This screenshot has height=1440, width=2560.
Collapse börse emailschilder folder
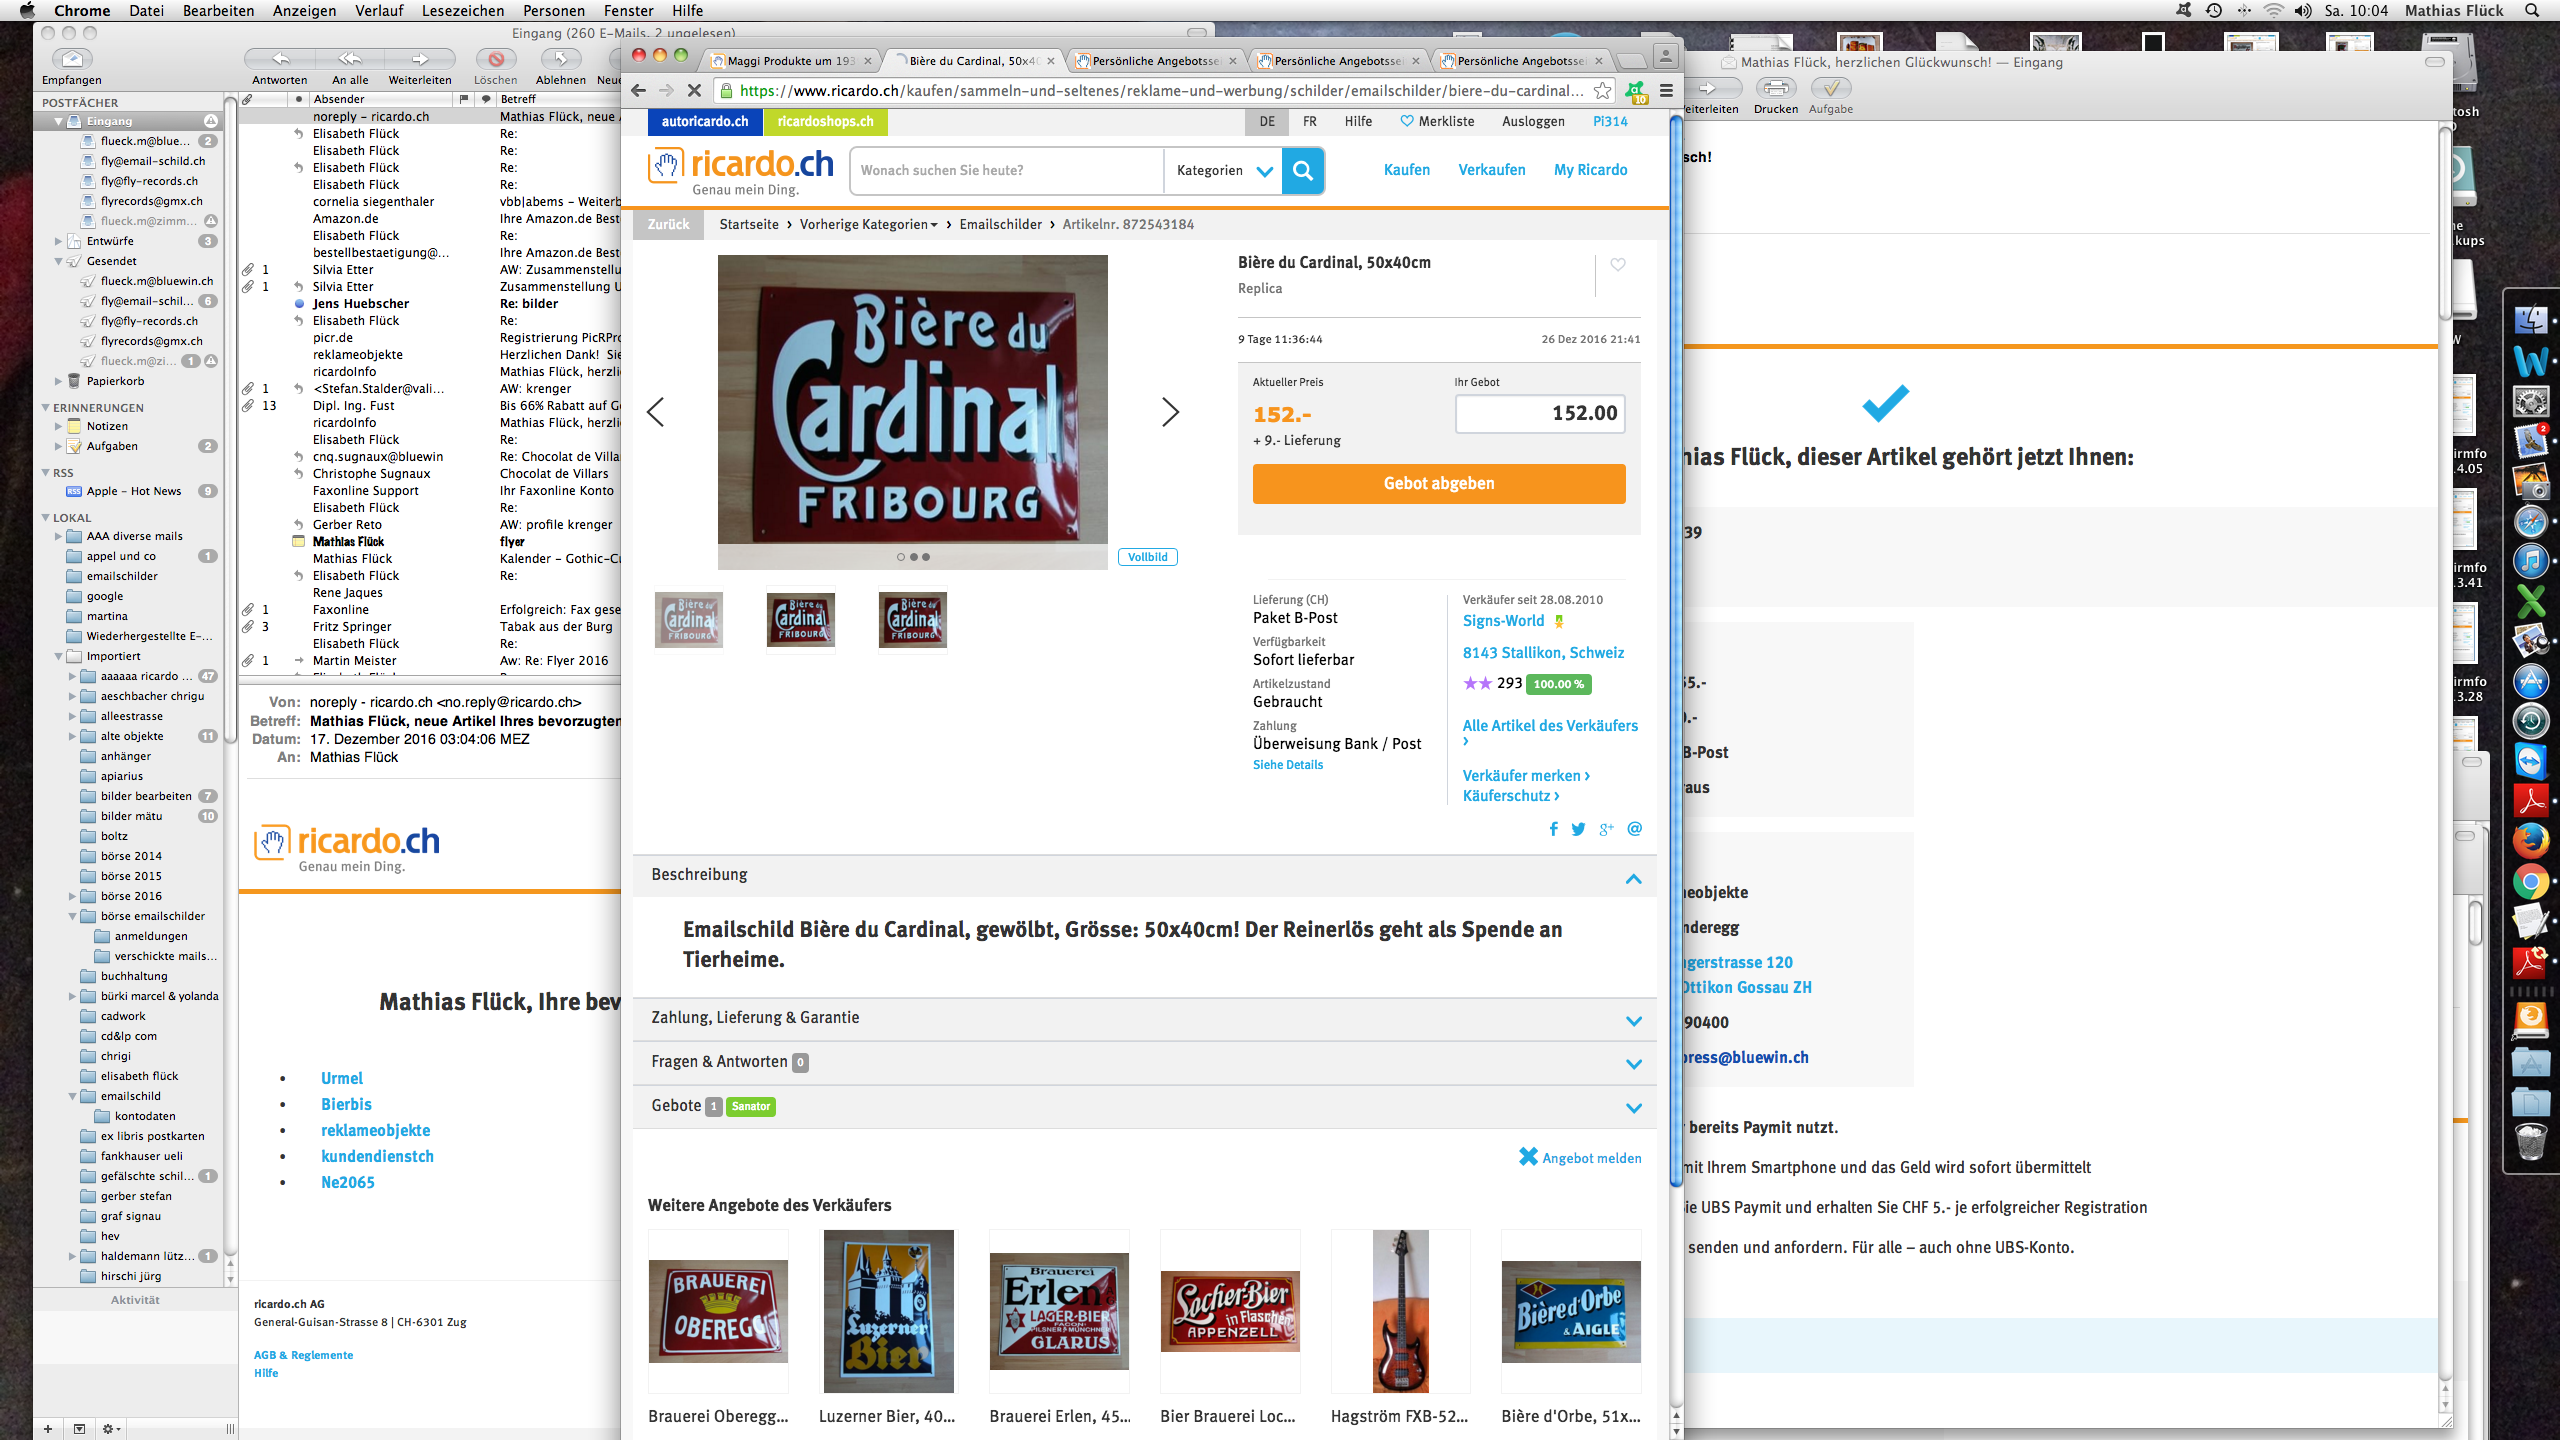pos(72,916)
